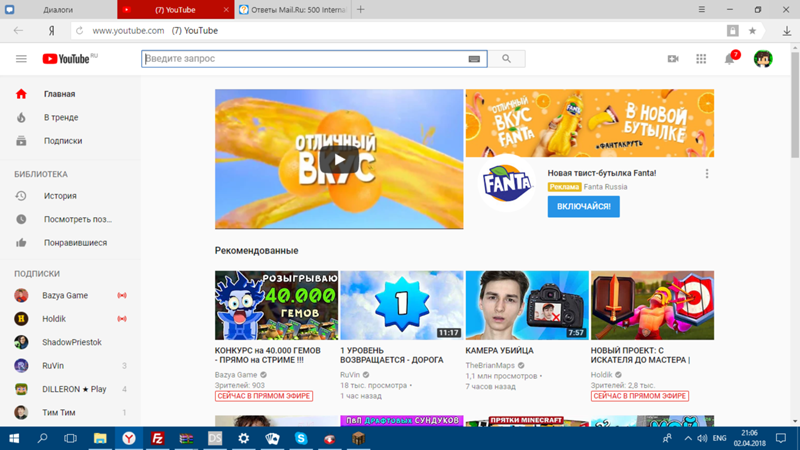800x450 pixels.
Task: Play the Fanta ad video
Action: (339, 160)
